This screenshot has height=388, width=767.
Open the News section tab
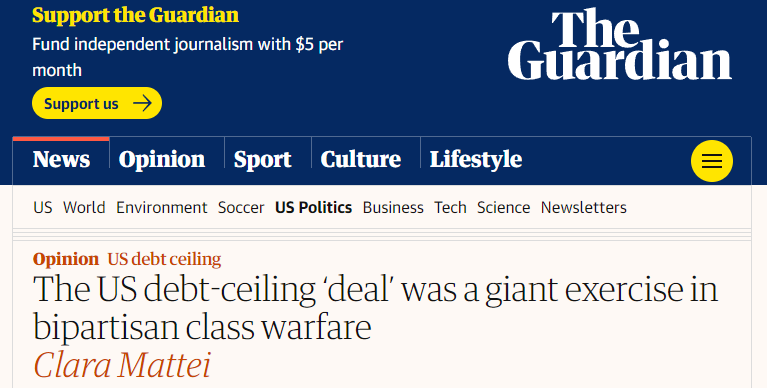click(x=61, y=160)
